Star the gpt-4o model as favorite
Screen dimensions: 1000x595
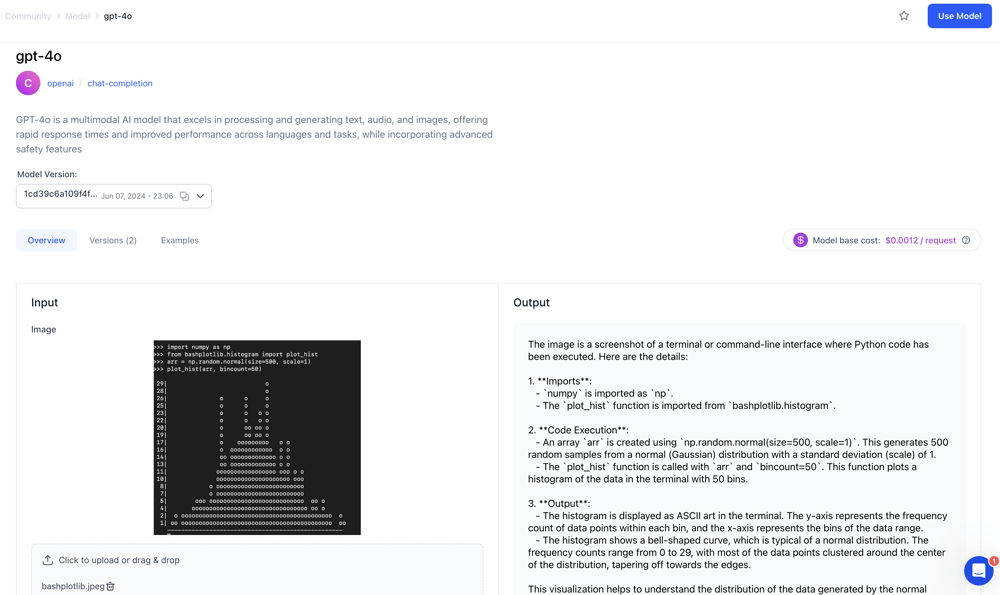point(904,16)
